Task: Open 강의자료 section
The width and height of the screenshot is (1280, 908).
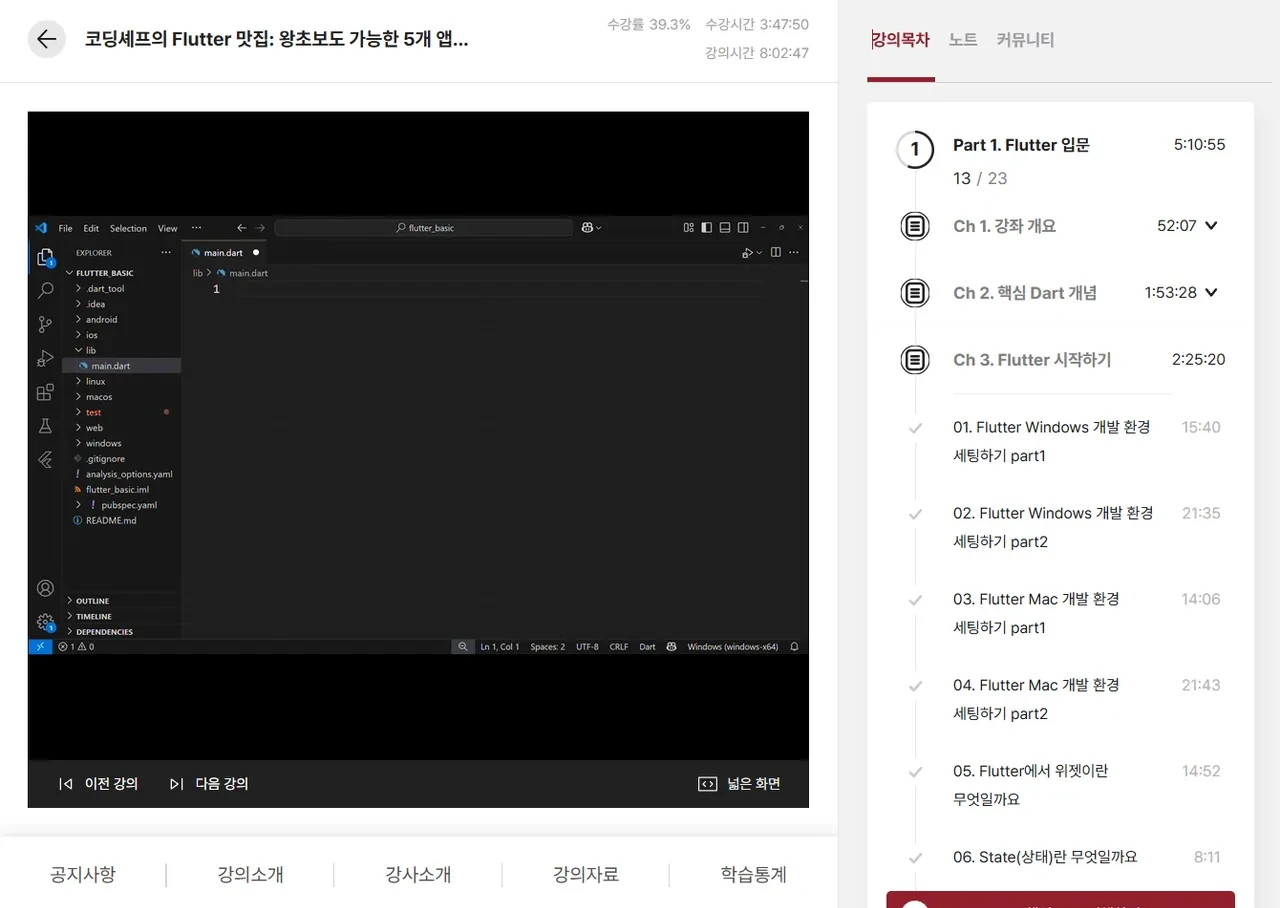Action: click(586, 874)
